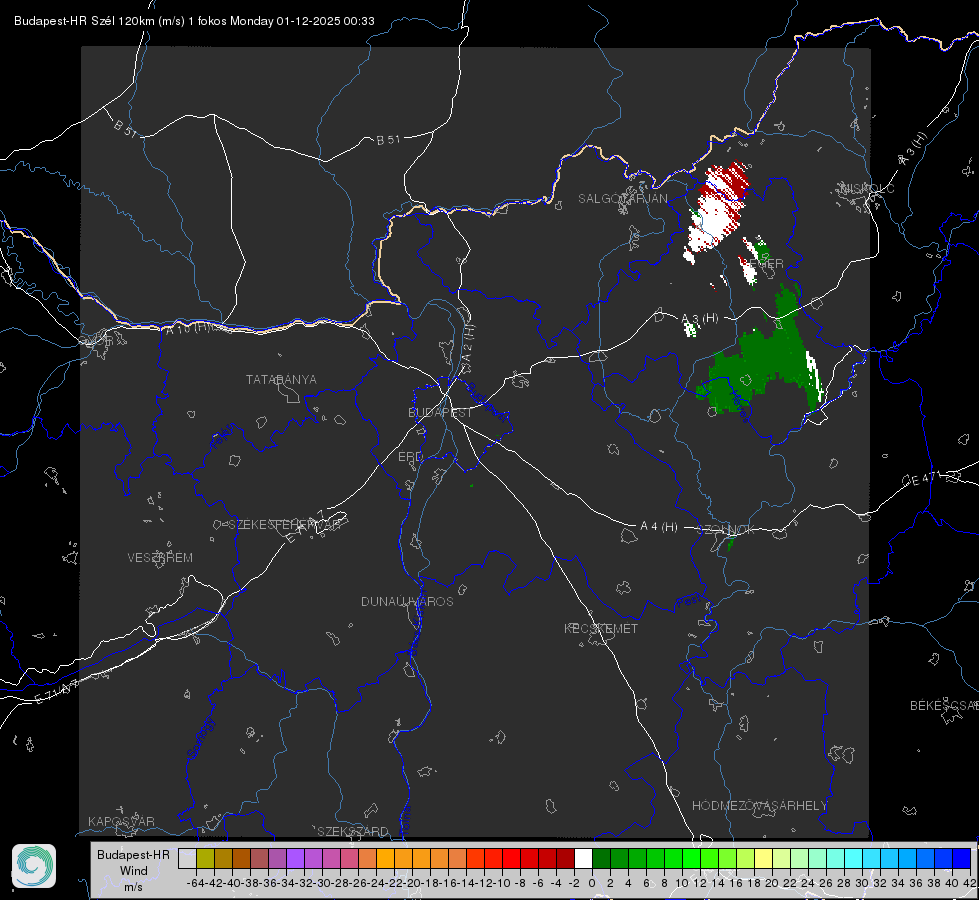Viewport: 979px width, 900px height.
Task: Click the legend value label '-64'
Action: click(x=196, y=883)
